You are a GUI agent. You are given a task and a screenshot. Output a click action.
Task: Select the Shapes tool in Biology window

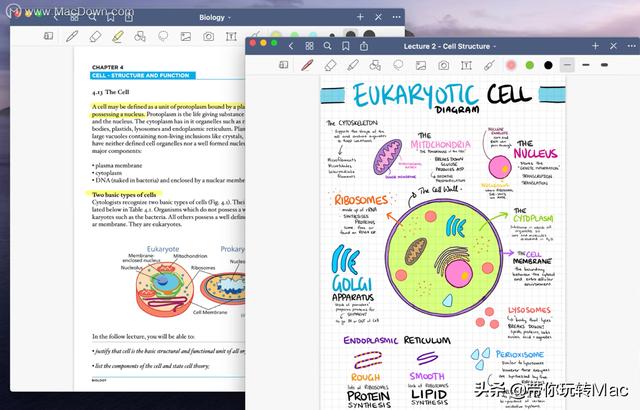pos(140,36)
